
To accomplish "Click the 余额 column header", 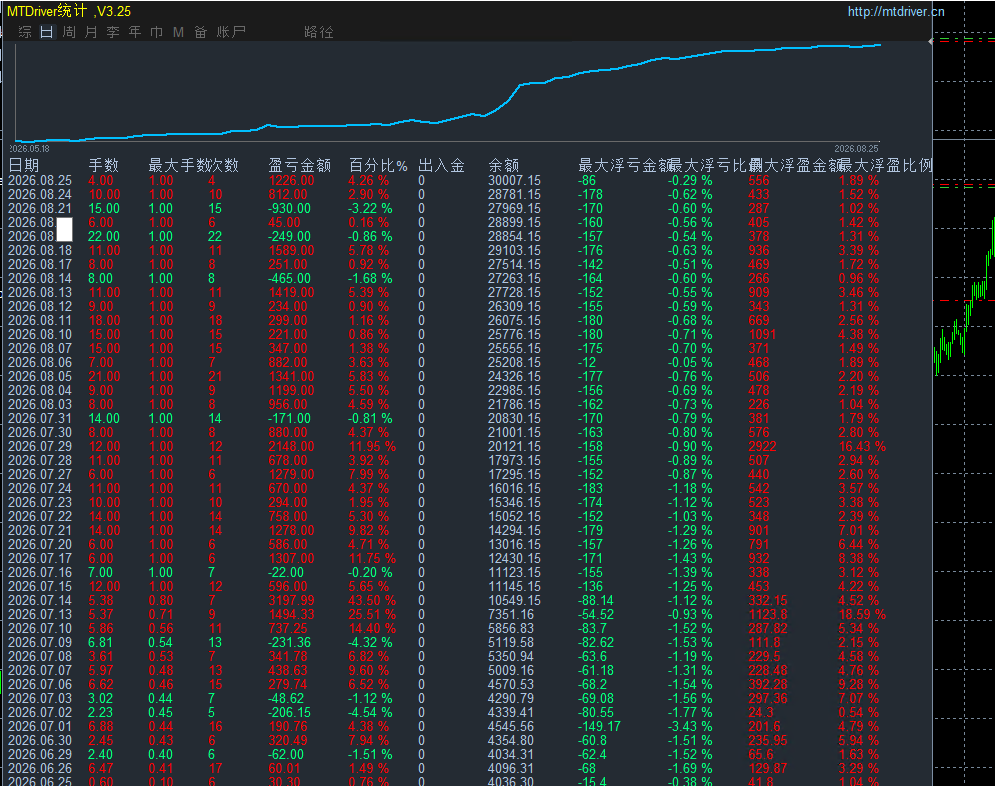I will [504, 166].
